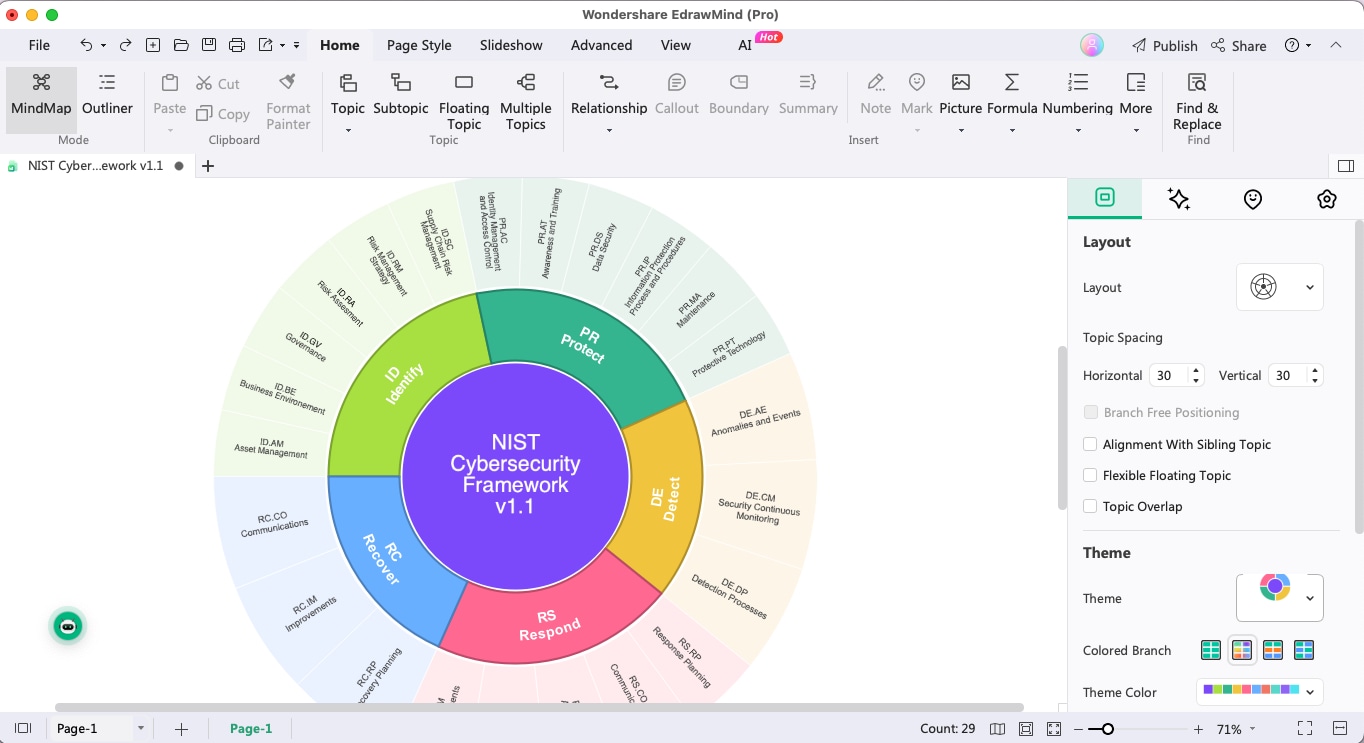Click the Share button
1364x743 pixels.
[x=1239, y=45]
